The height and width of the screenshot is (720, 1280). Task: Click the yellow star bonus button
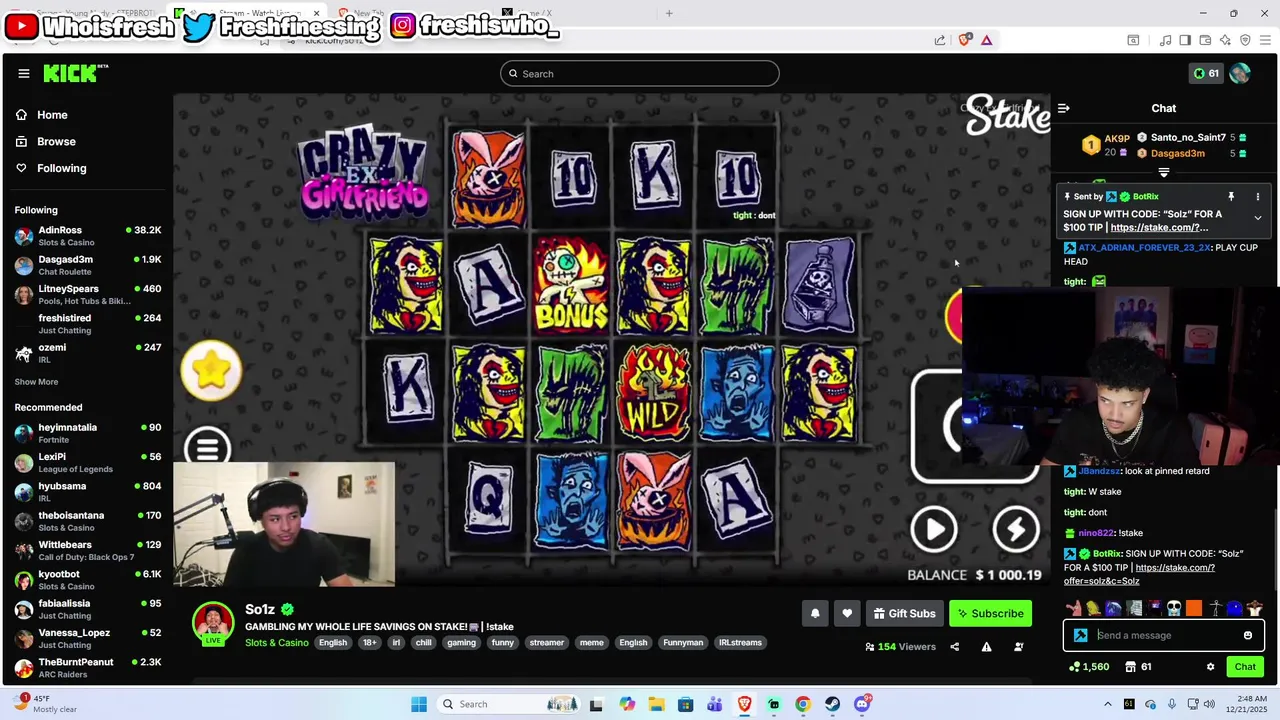pos(211,370)
